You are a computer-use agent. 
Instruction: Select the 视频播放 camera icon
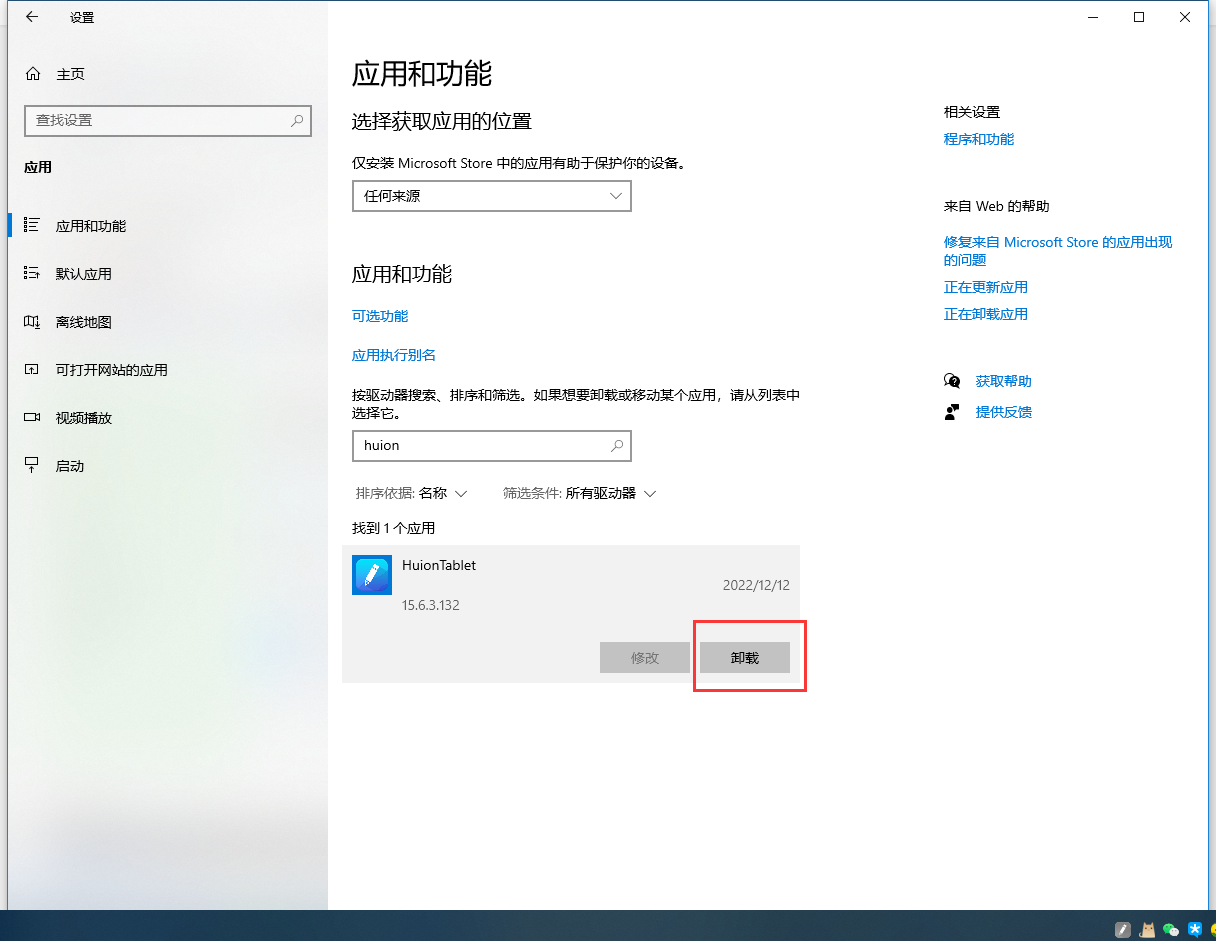(32, 418)
